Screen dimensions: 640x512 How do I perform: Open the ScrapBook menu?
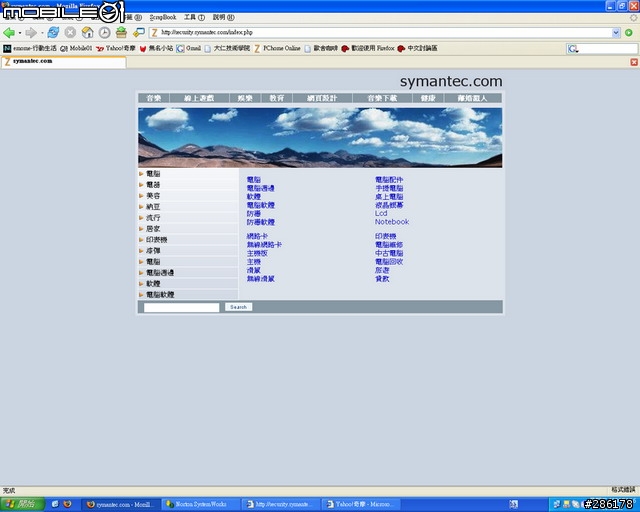pos(163,18)
